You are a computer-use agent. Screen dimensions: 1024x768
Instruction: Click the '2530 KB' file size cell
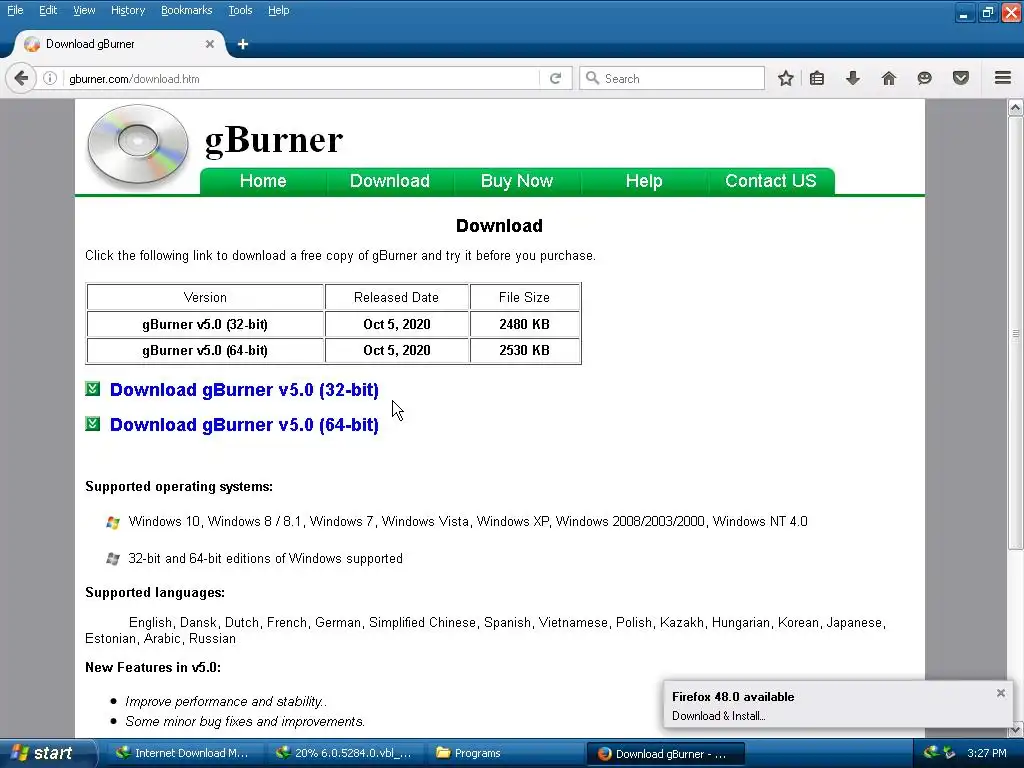click(524, 350)
